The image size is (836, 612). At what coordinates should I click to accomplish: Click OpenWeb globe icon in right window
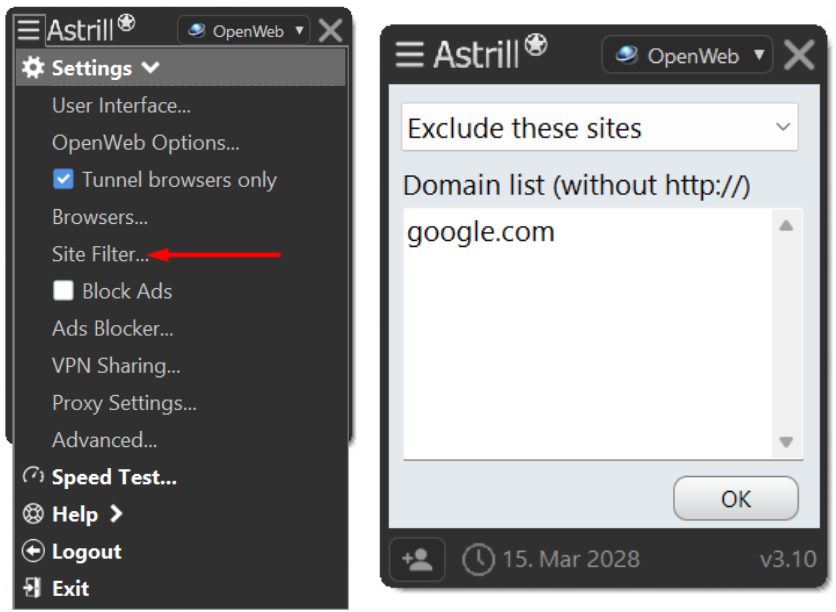(x=627, y=54)
